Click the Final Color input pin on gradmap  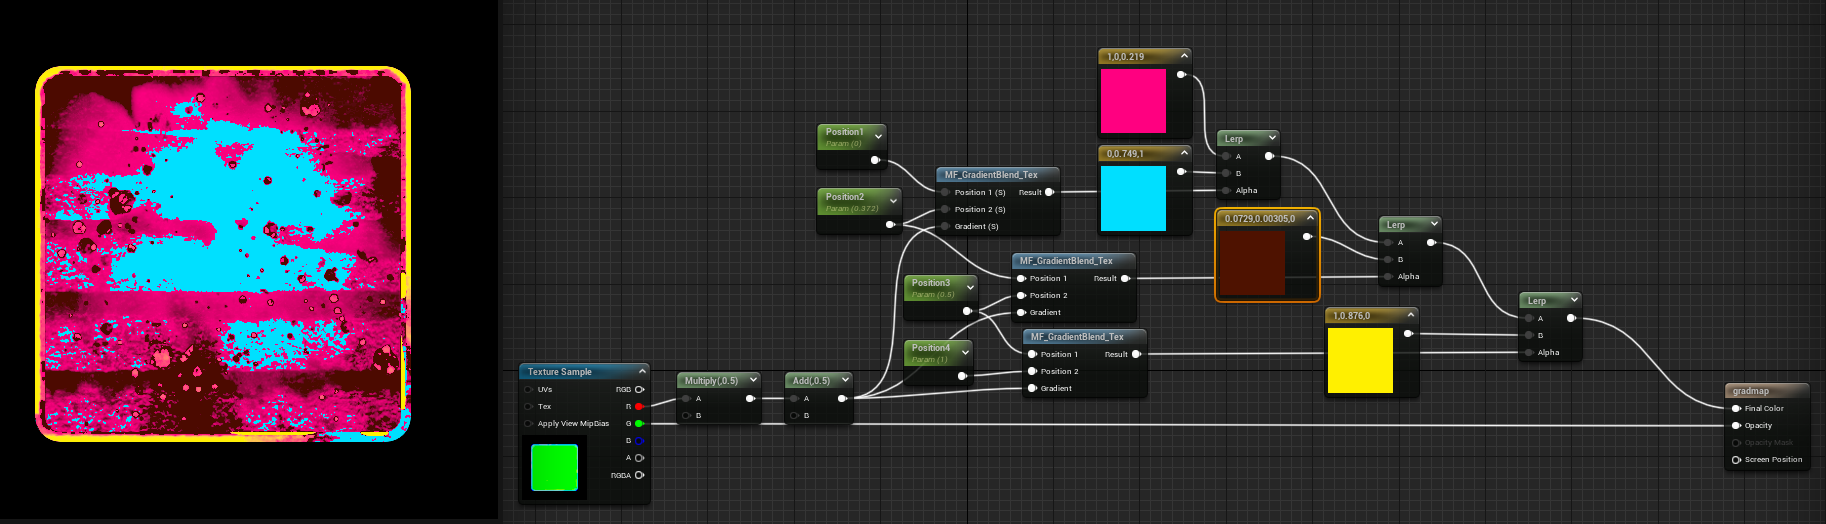click(x=1736, y=408)
